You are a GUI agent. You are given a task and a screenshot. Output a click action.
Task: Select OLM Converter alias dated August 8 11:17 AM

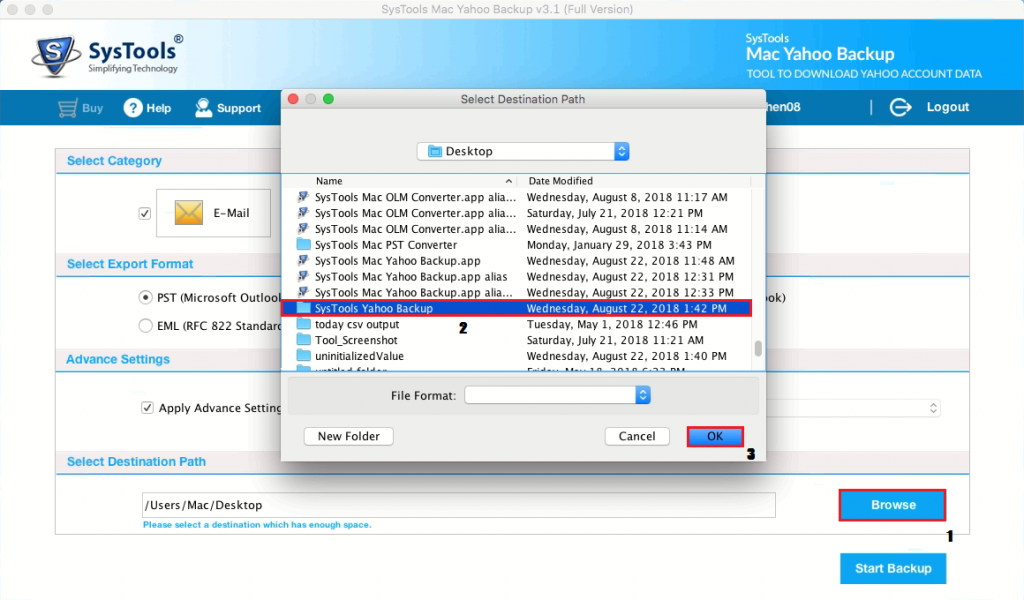[x=517, y=197]
